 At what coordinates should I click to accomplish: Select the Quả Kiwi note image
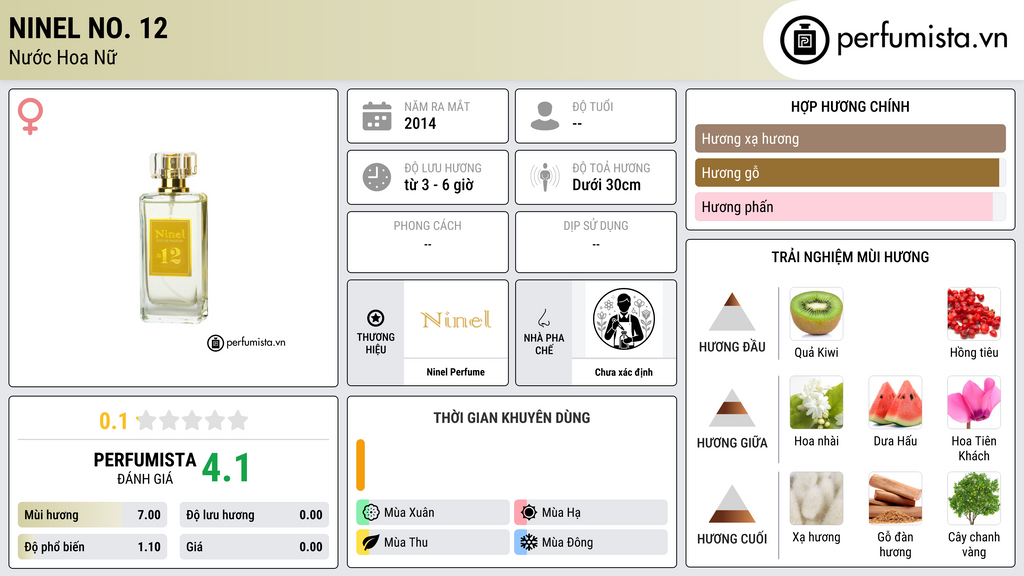tap(816, 313)
